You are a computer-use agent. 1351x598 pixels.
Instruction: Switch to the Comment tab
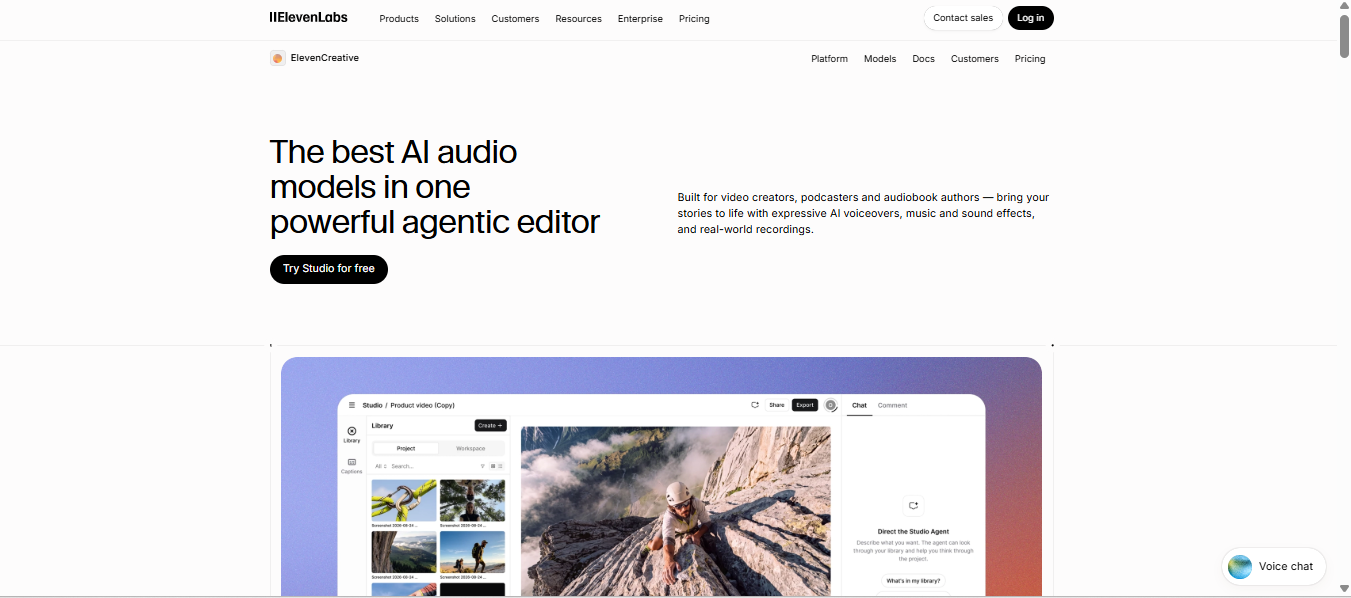click(892, 405)
